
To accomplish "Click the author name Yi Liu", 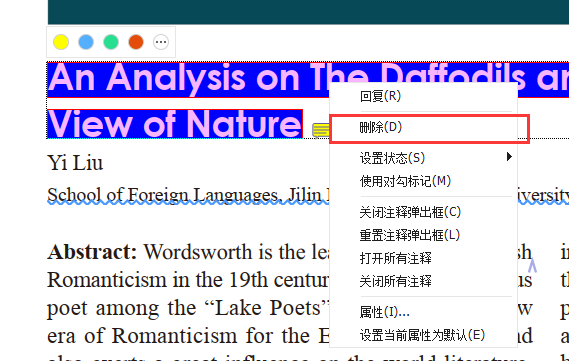I will click(x=75, y=163).
